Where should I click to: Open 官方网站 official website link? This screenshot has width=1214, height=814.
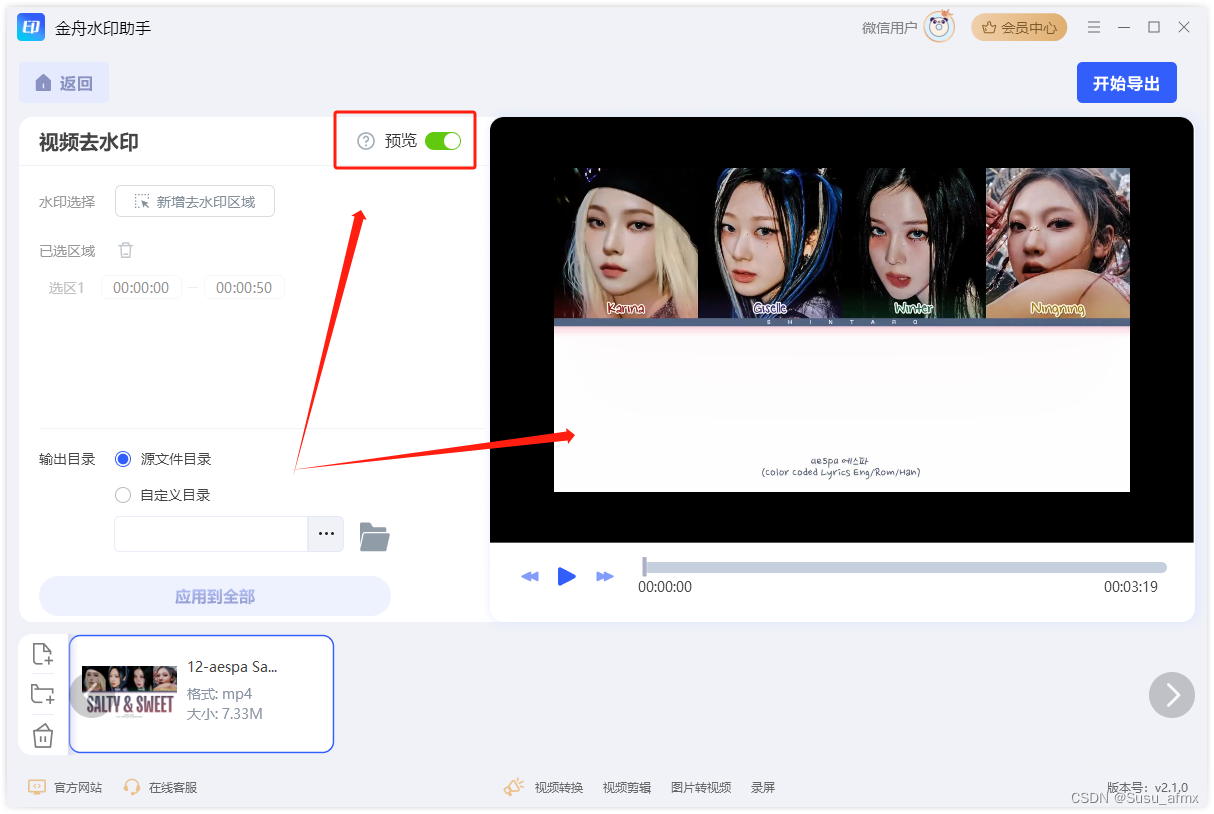65,787
